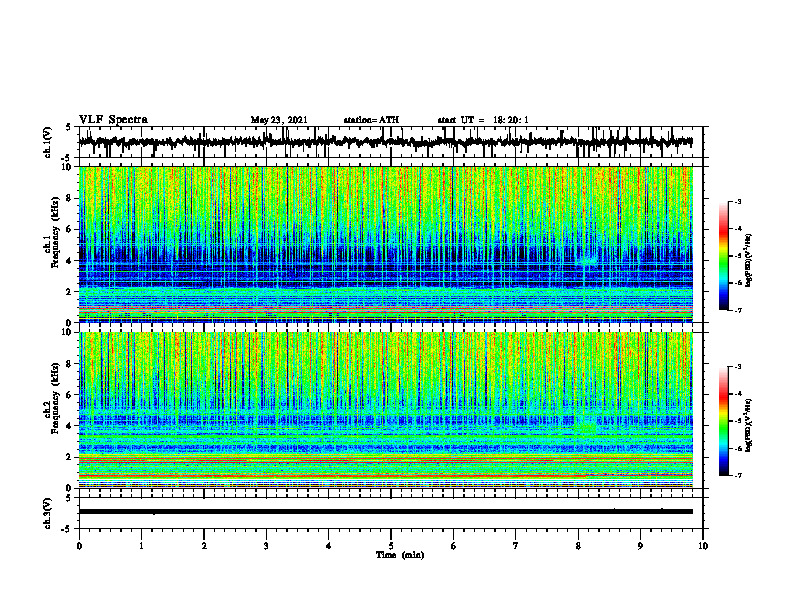Click the upper ch.1 spectrogram color bar
Screen dimensions: 792x612
click(x=723, y=256)
